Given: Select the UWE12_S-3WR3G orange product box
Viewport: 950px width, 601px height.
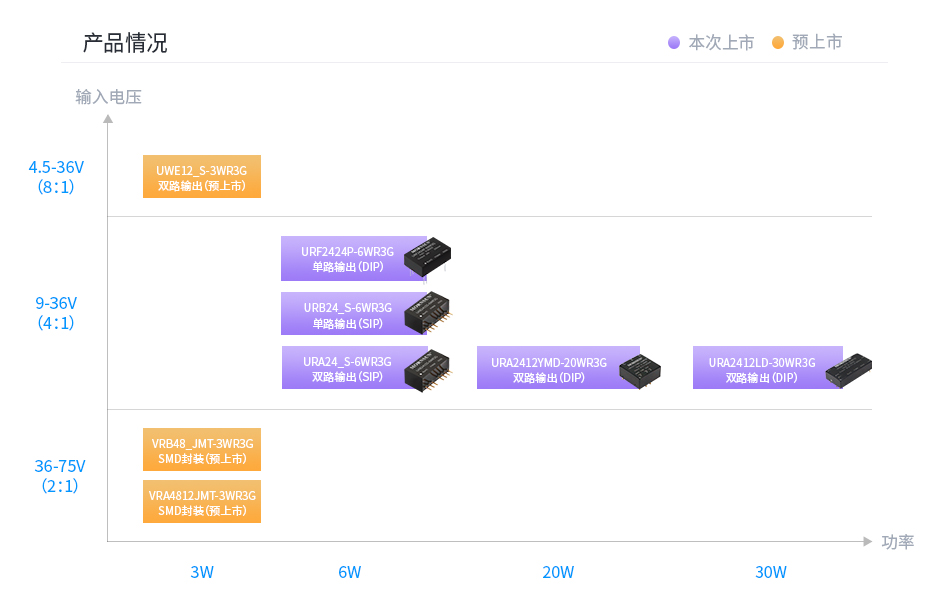Looking at the screenshot, I should click(x=202, y=177).
